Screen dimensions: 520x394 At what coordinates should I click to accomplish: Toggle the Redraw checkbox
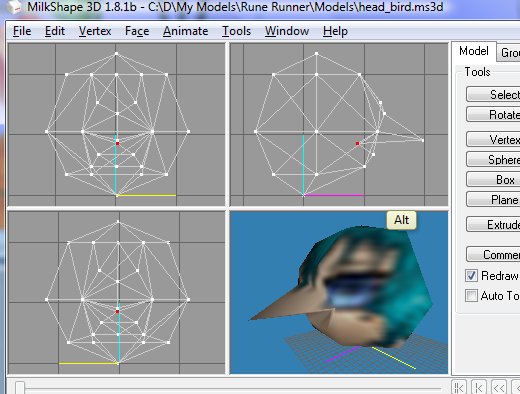coord(471,276)
